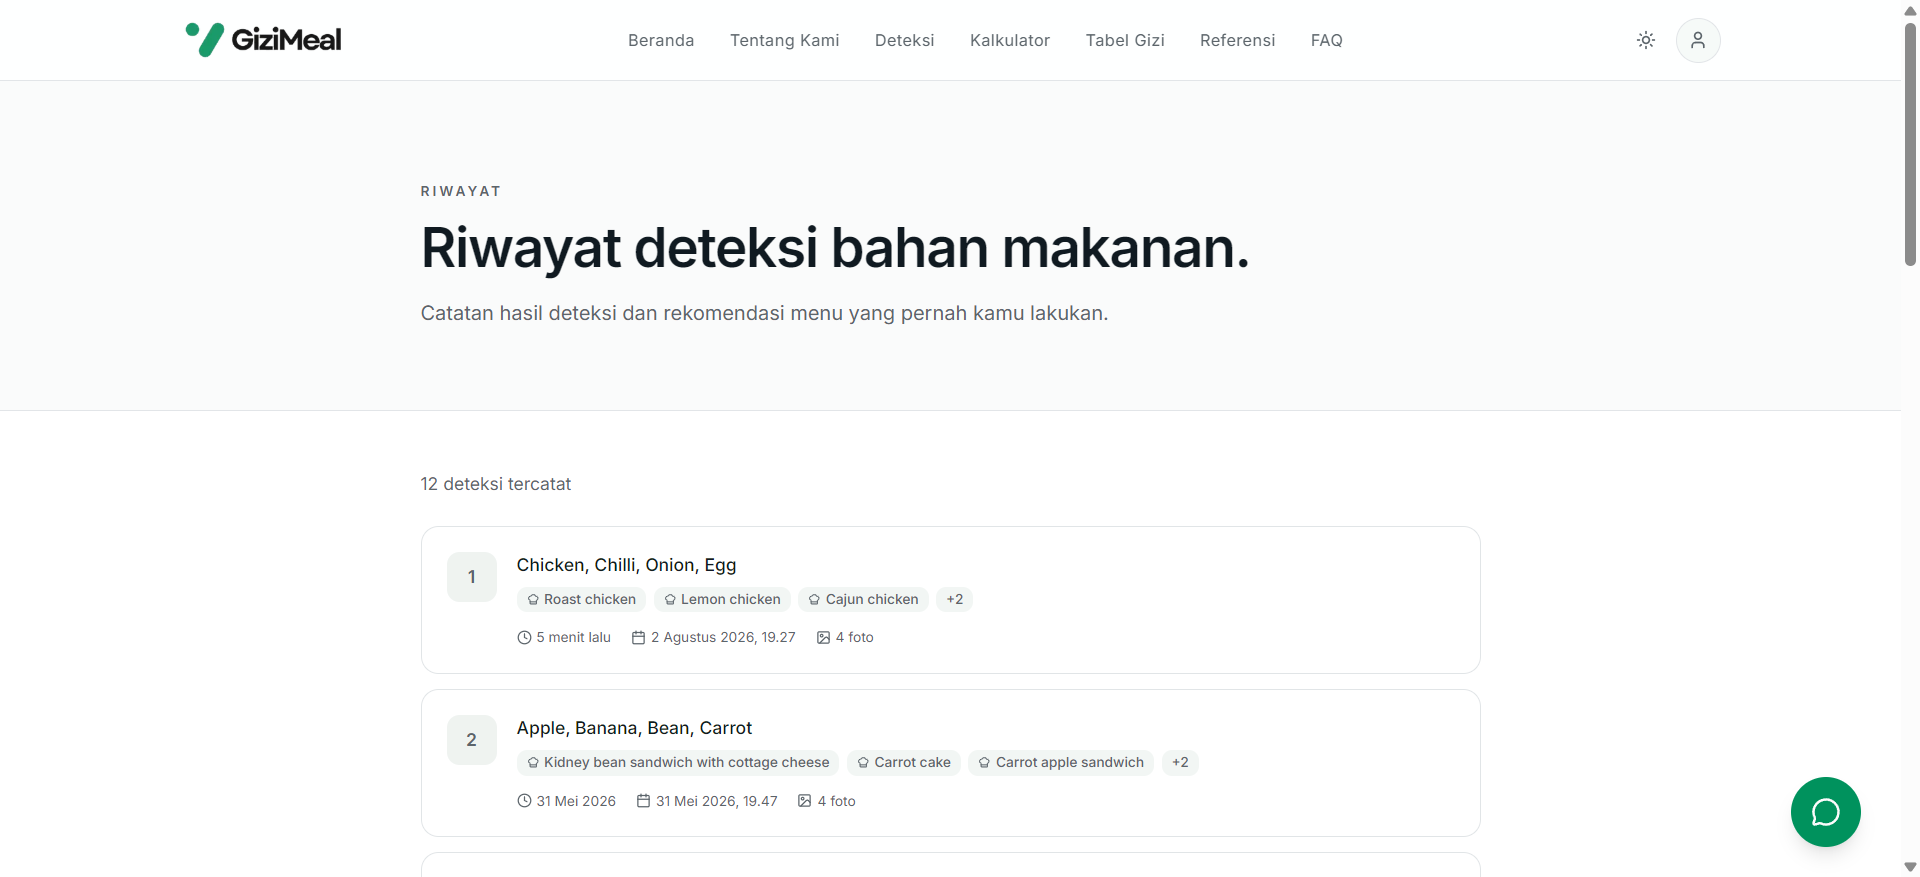Open the FAQ page
This screenshot has width=1920, height=877.
tap(1327, 40)
